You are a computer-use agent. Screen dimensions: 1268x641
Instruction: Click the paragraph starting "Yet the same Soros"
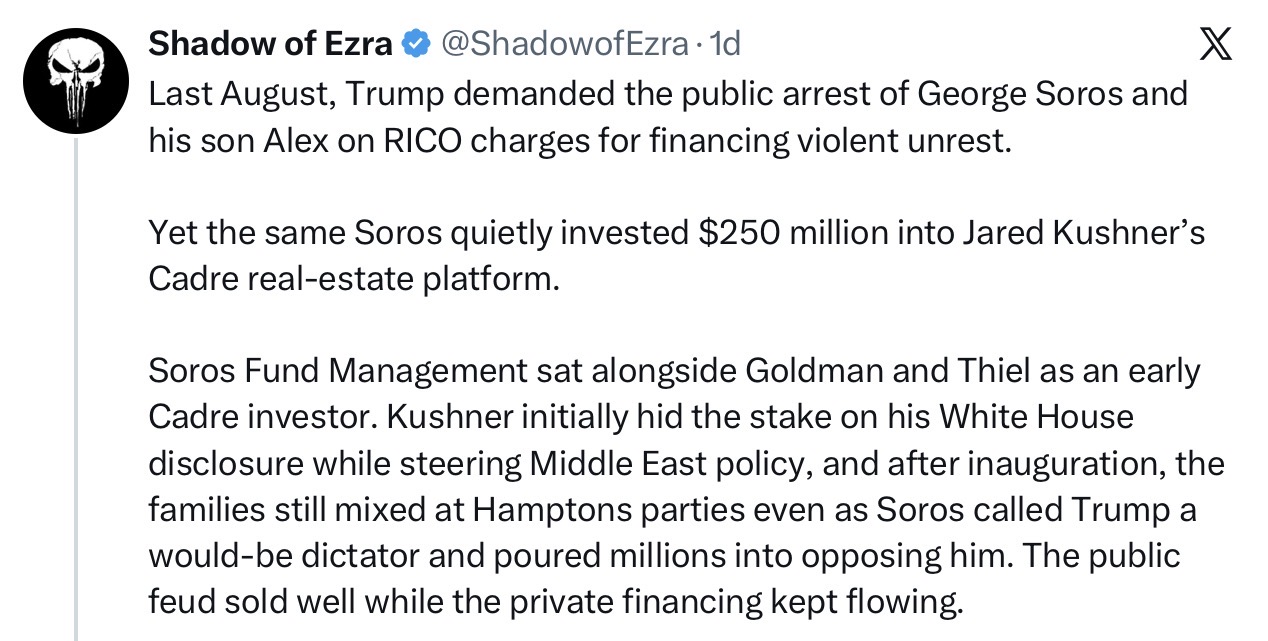click(x=677, y=255)
